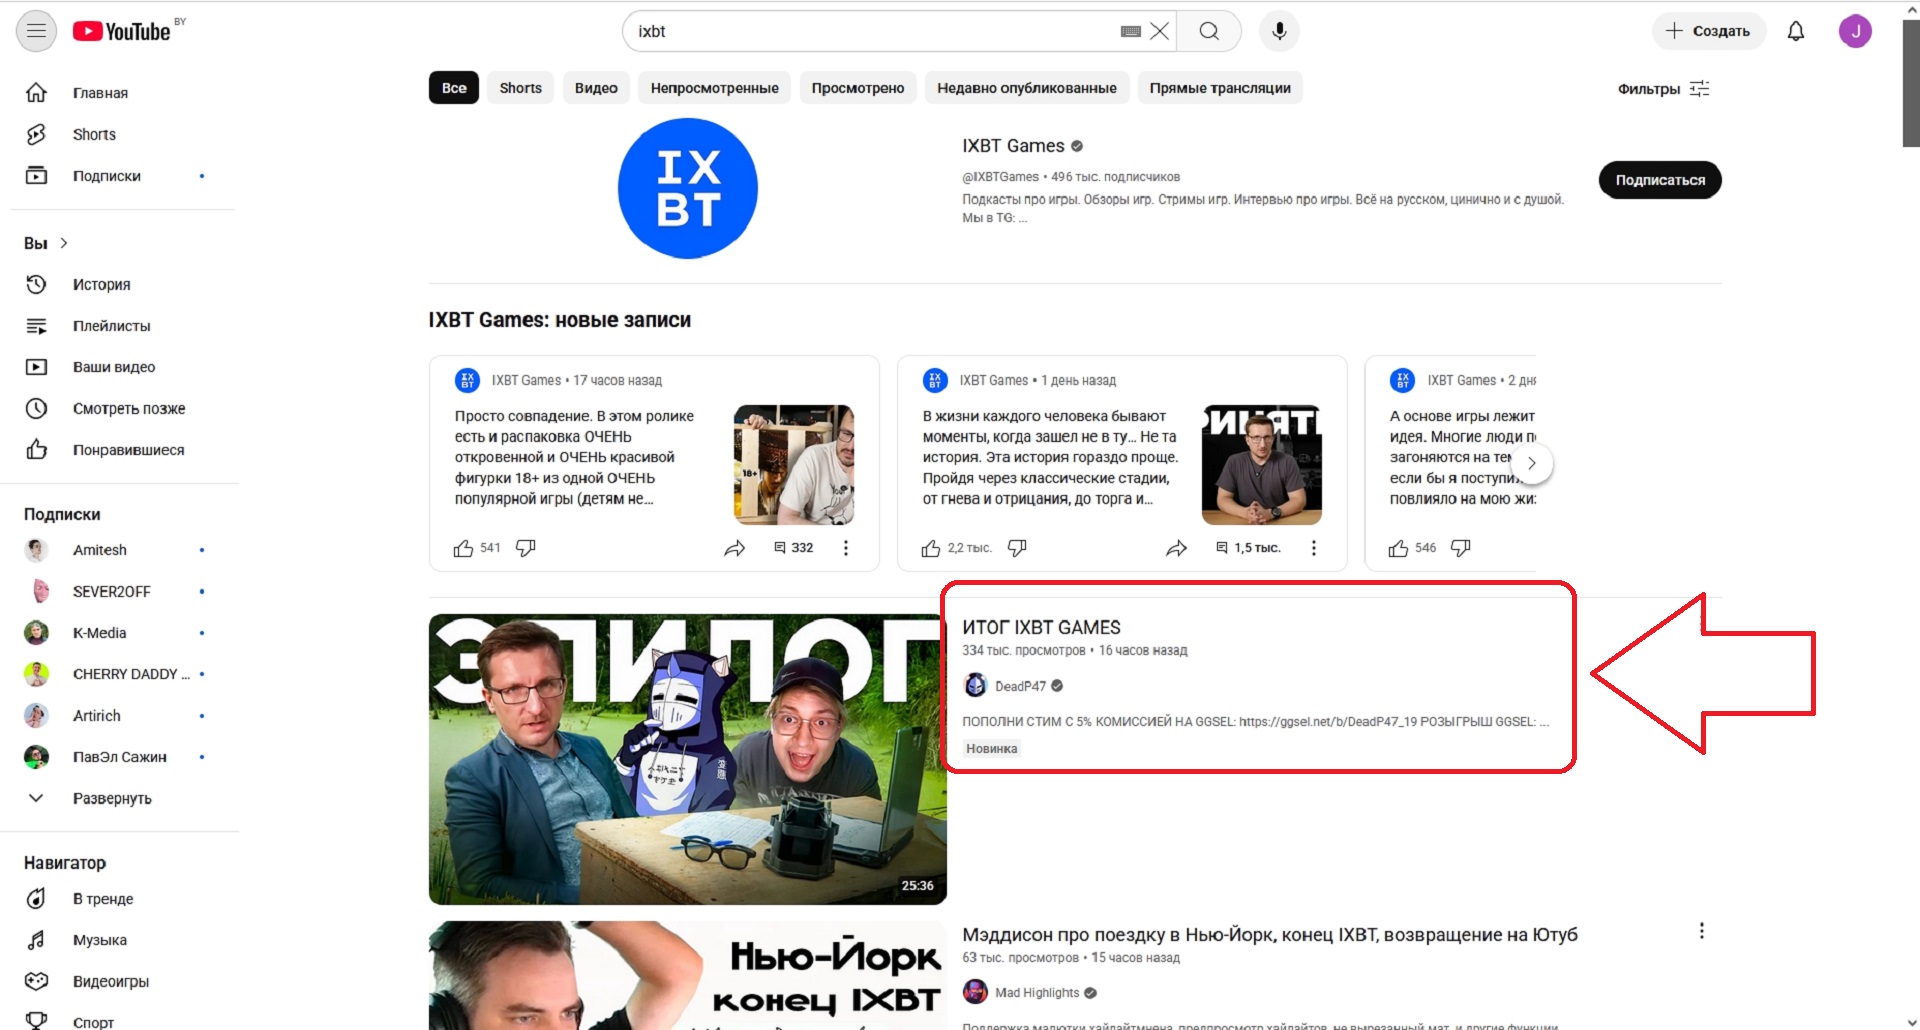Select the Все filter chip

tap(454, 88)
